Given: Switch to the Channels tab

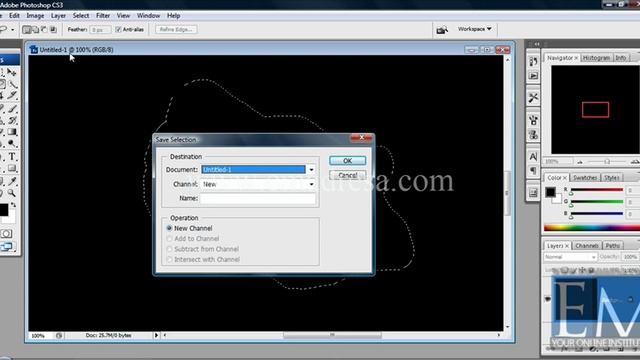Looking at the screenshot, I should tap(587, 246).
